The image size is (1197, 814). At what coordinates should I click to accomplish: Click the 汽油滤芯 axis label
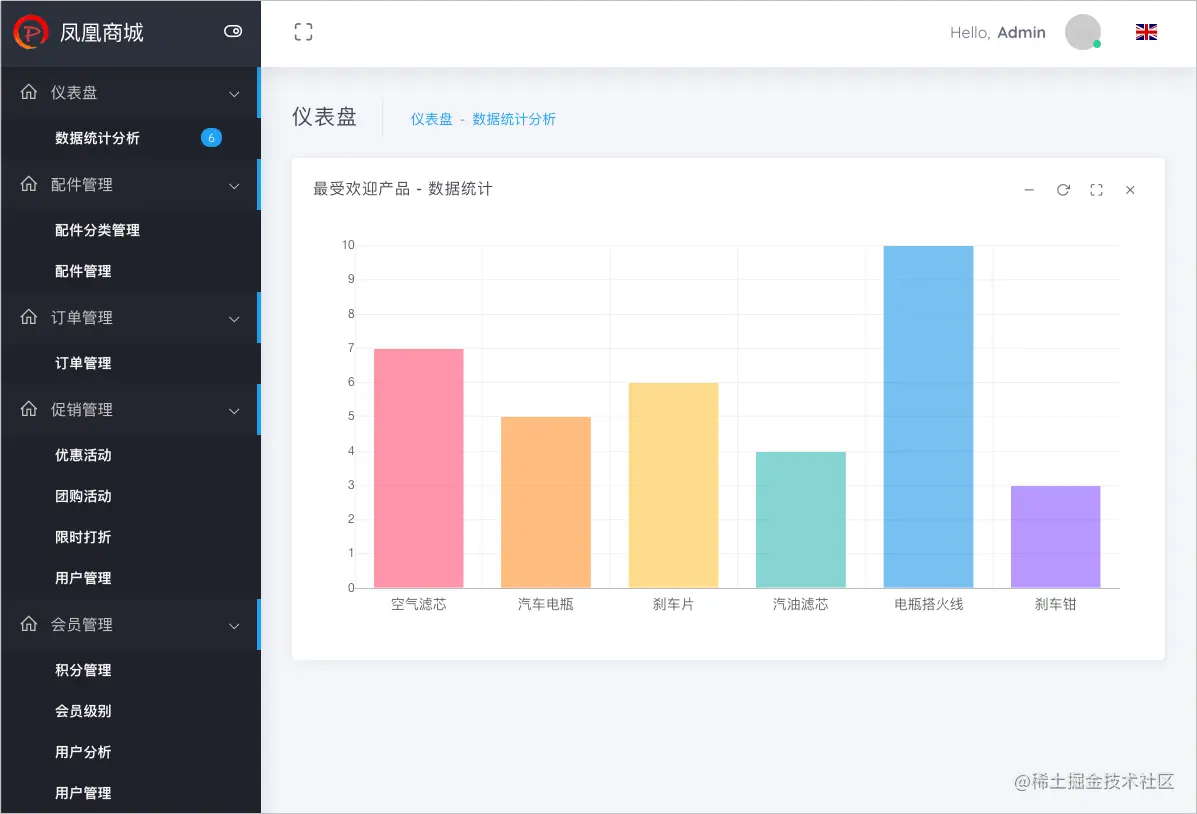point(801,604)
